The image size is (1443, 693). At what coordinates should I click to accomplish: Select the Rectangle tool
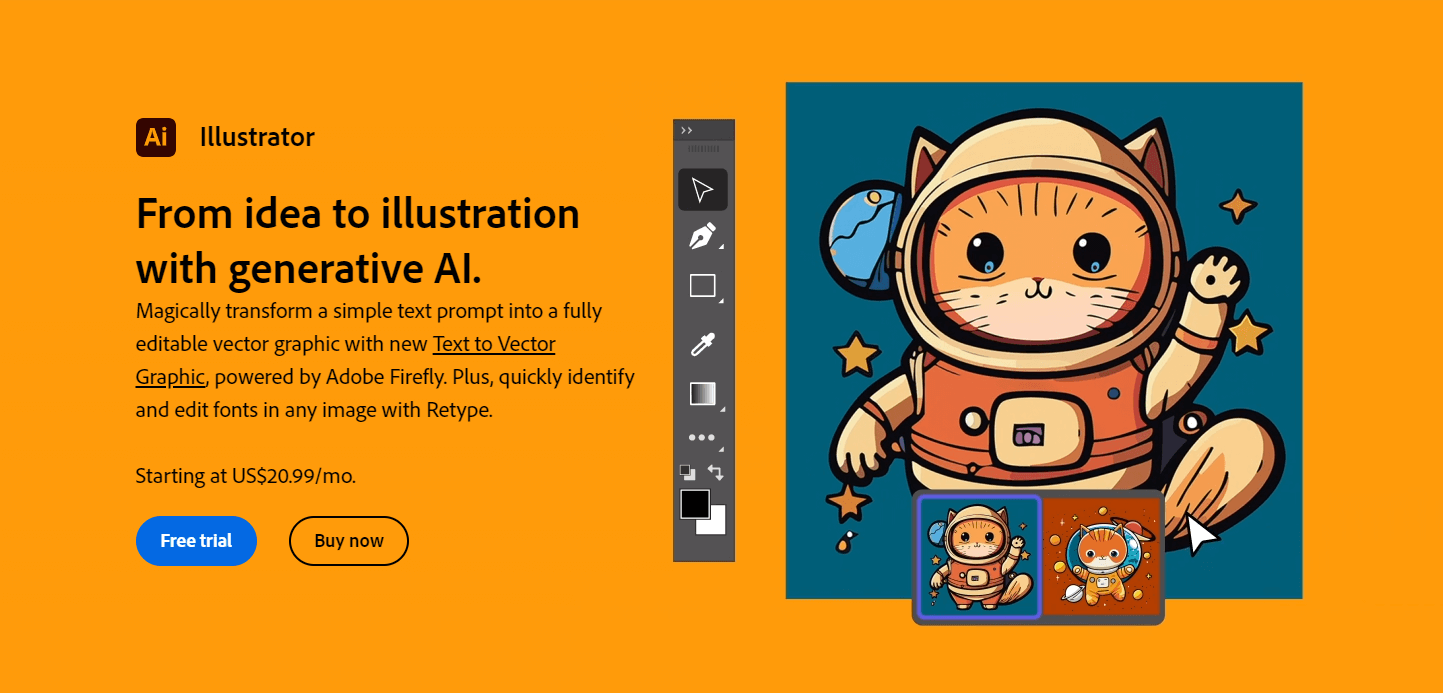[703, 286]
